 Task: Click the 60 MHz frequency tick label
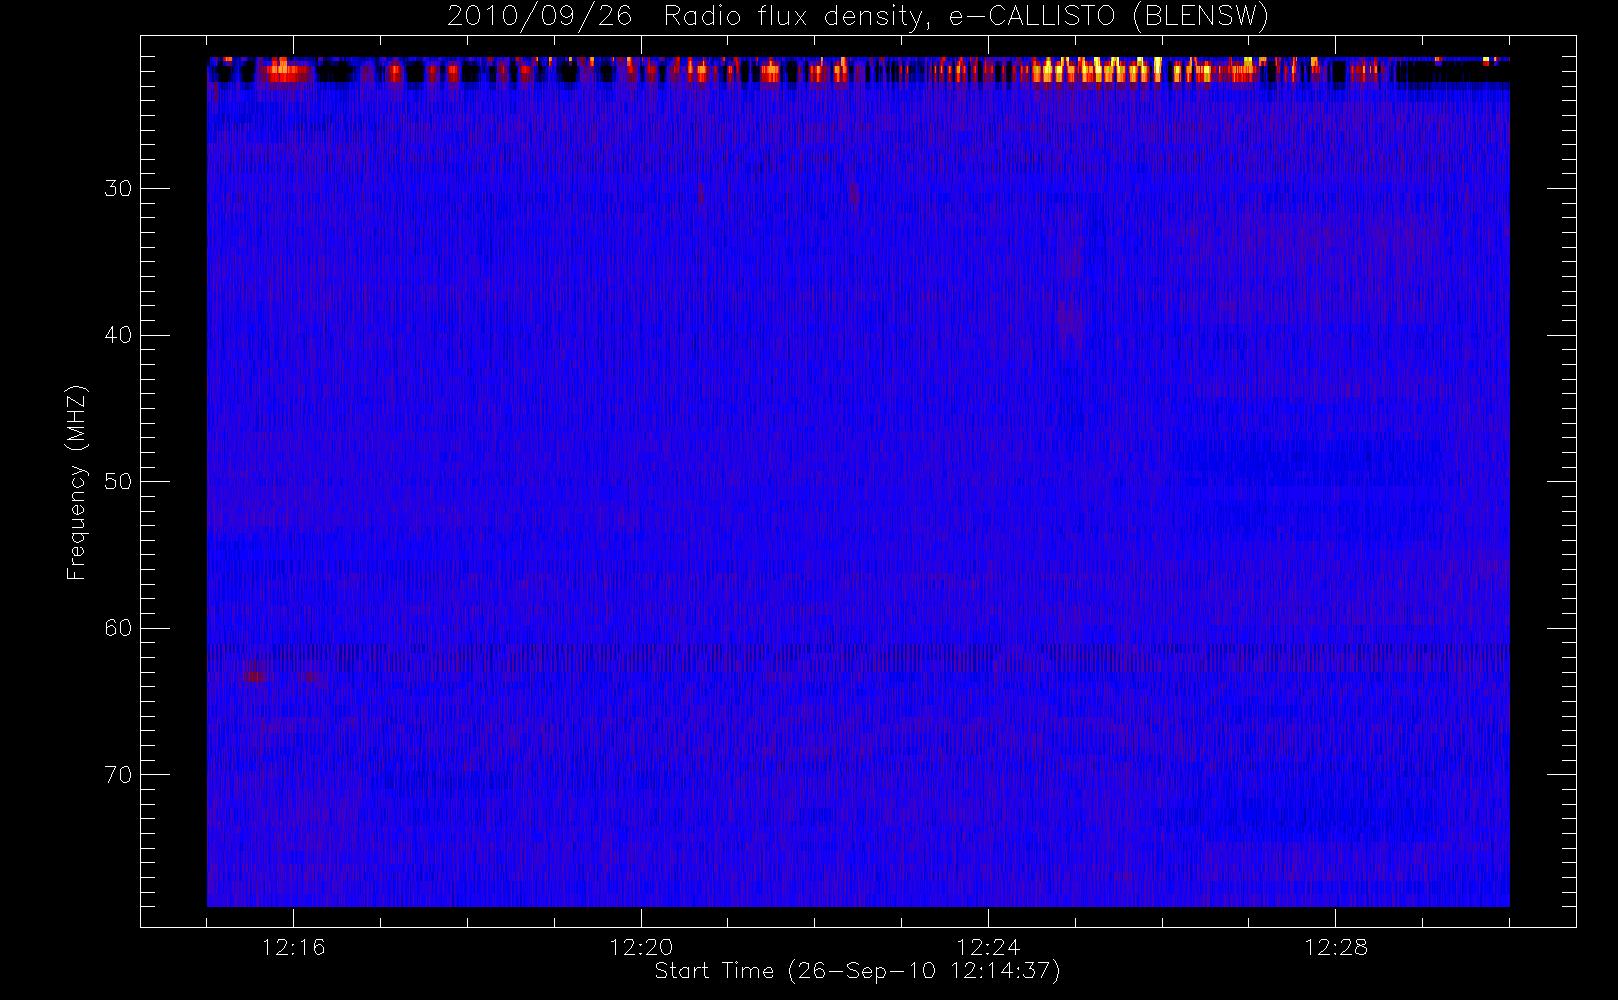pos(118,628)
